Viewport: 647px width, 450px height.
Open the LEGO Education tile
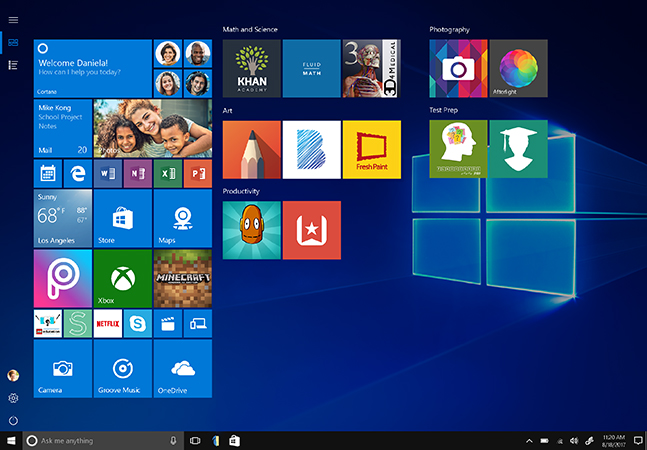tap(48, 323)
